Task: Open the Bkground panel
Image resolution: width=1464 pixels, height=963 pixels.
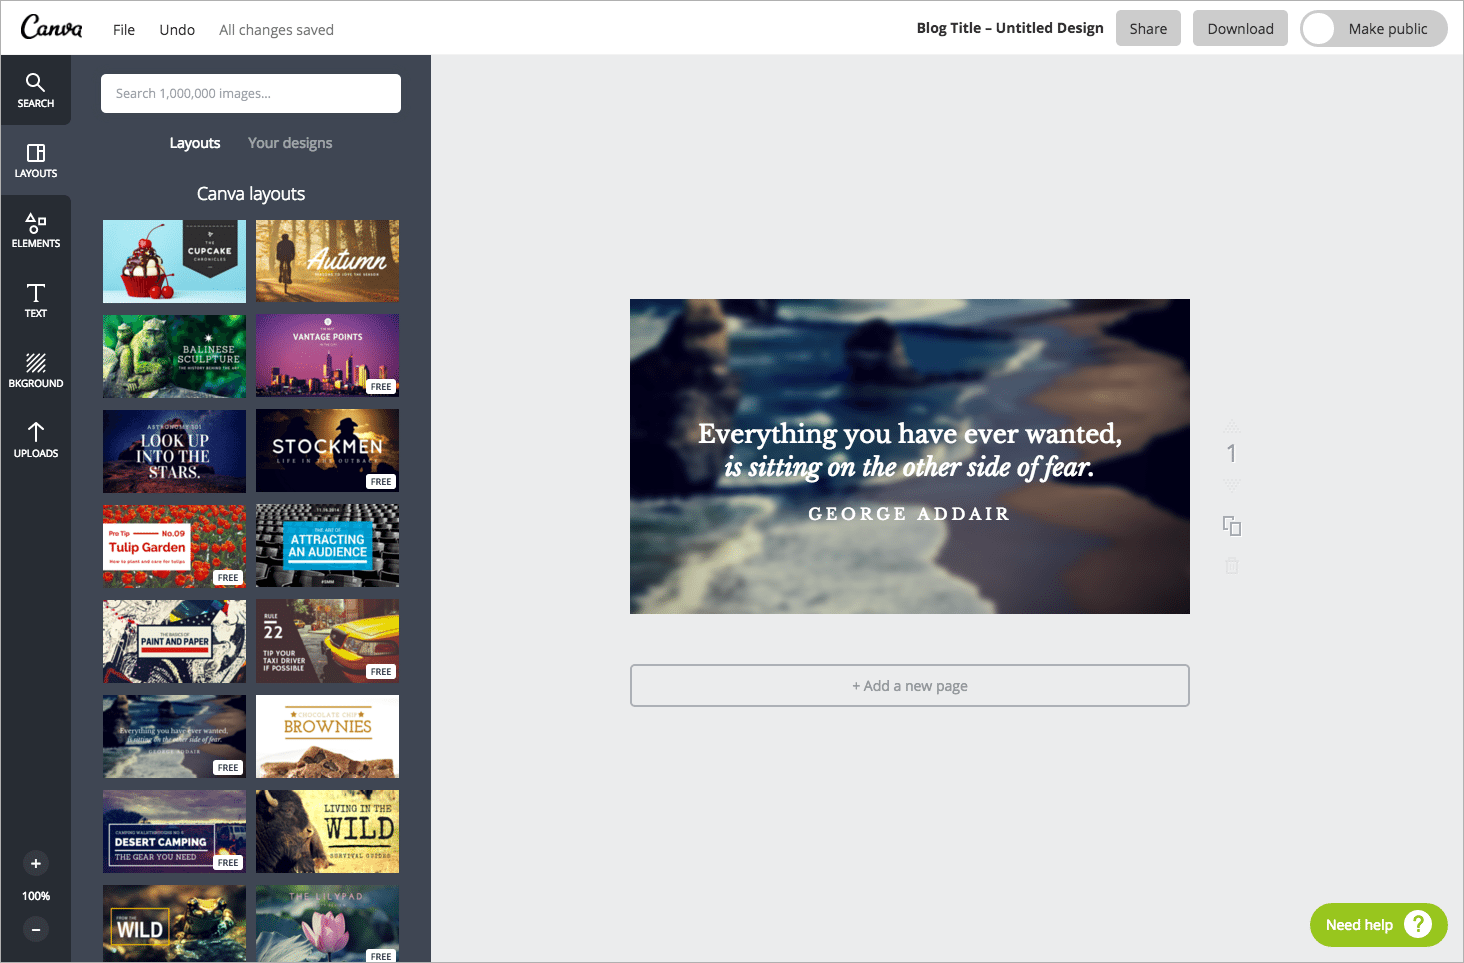Action: tap(36, 370)
